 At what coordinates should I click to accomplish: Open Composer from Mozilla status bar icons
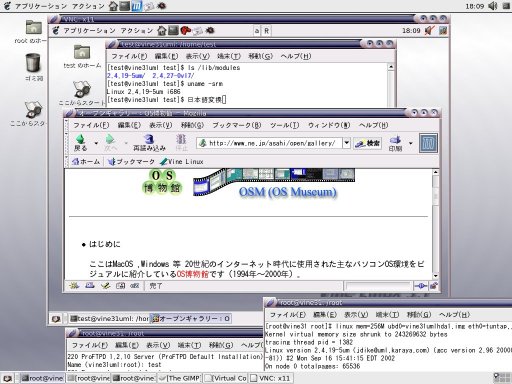point(105,285)
